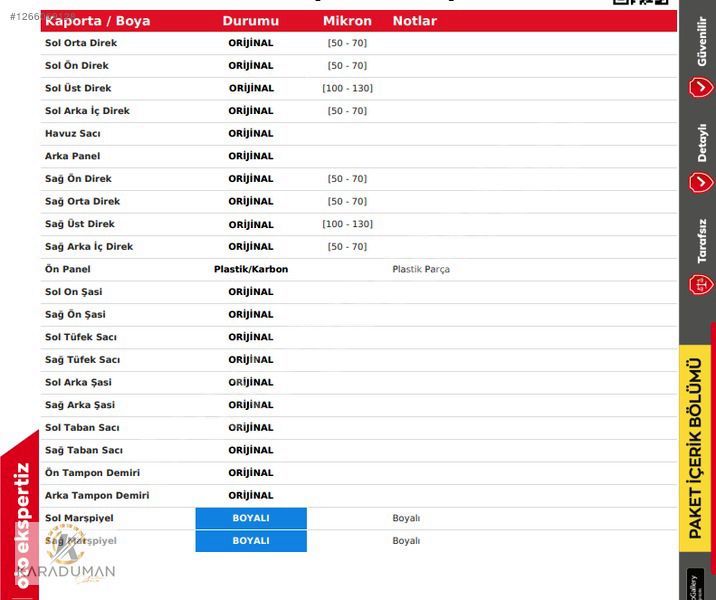Click the blue BOYALI badge for Sol Marşpiyel
Screen dimensions: 716x600
(x=251, y=518)
